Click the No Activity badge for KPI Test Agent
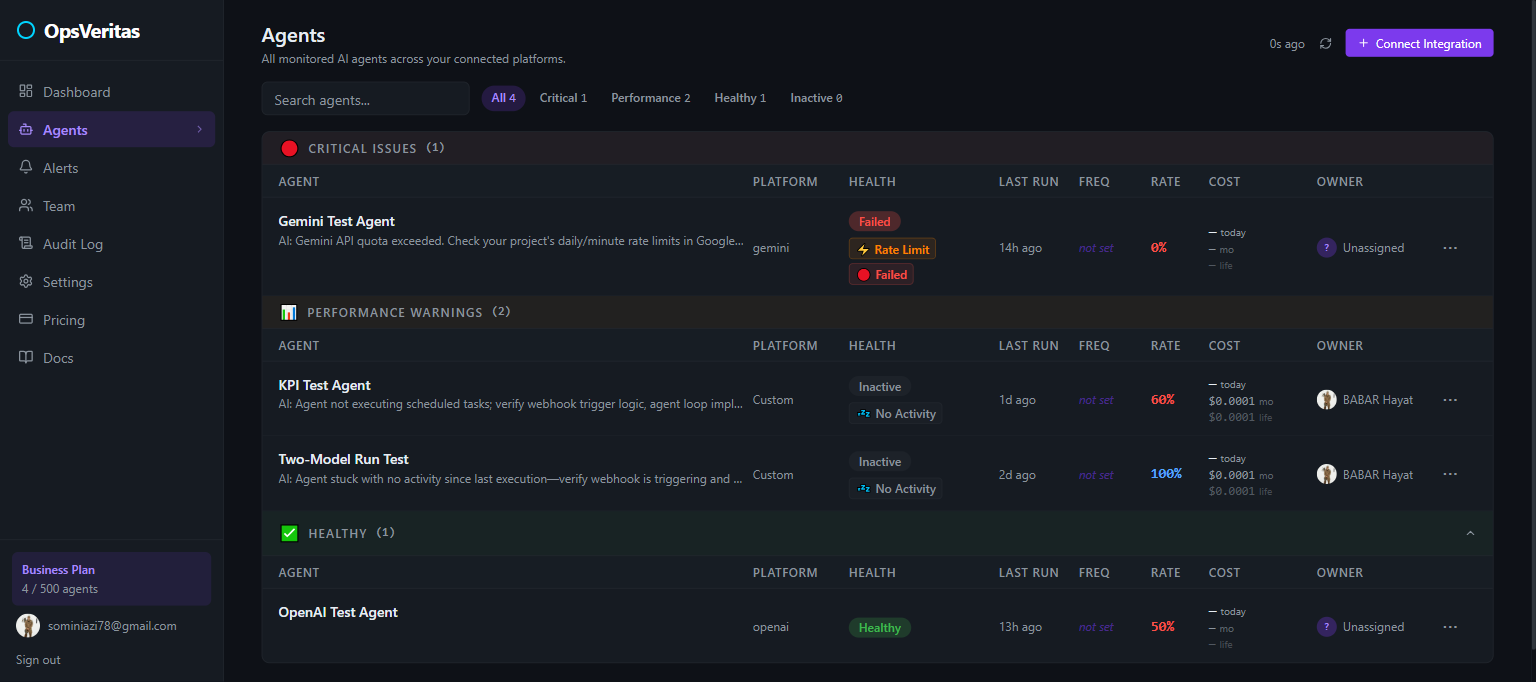1536x682 pixels. click(x=895, y=414)
